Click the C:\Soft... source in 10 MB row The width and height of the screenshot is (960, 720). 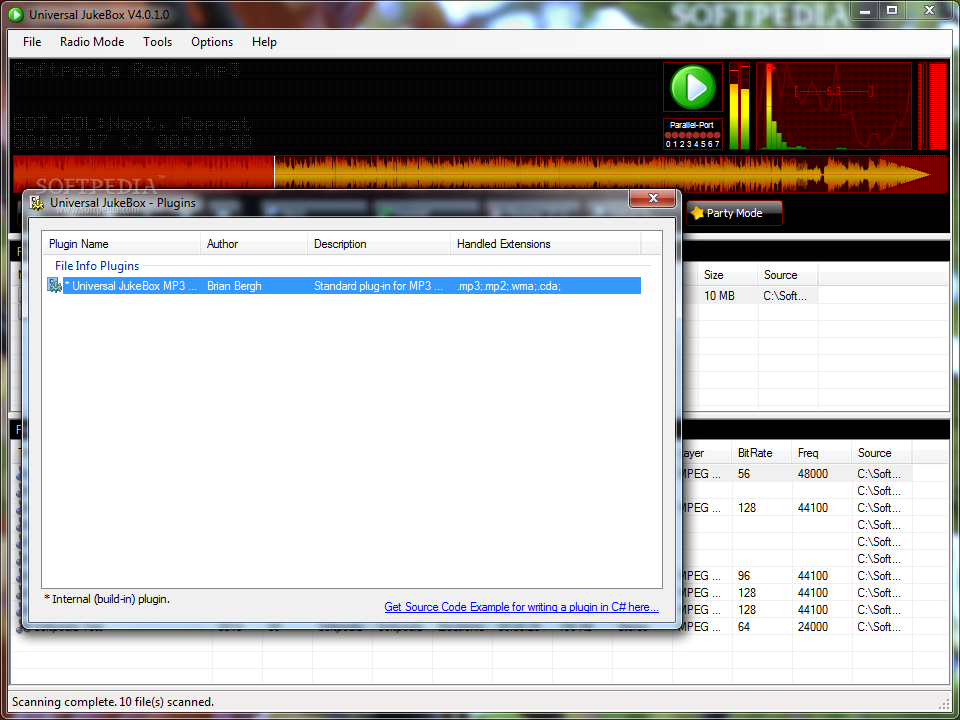pyautogui.click(x=785, y=296)
